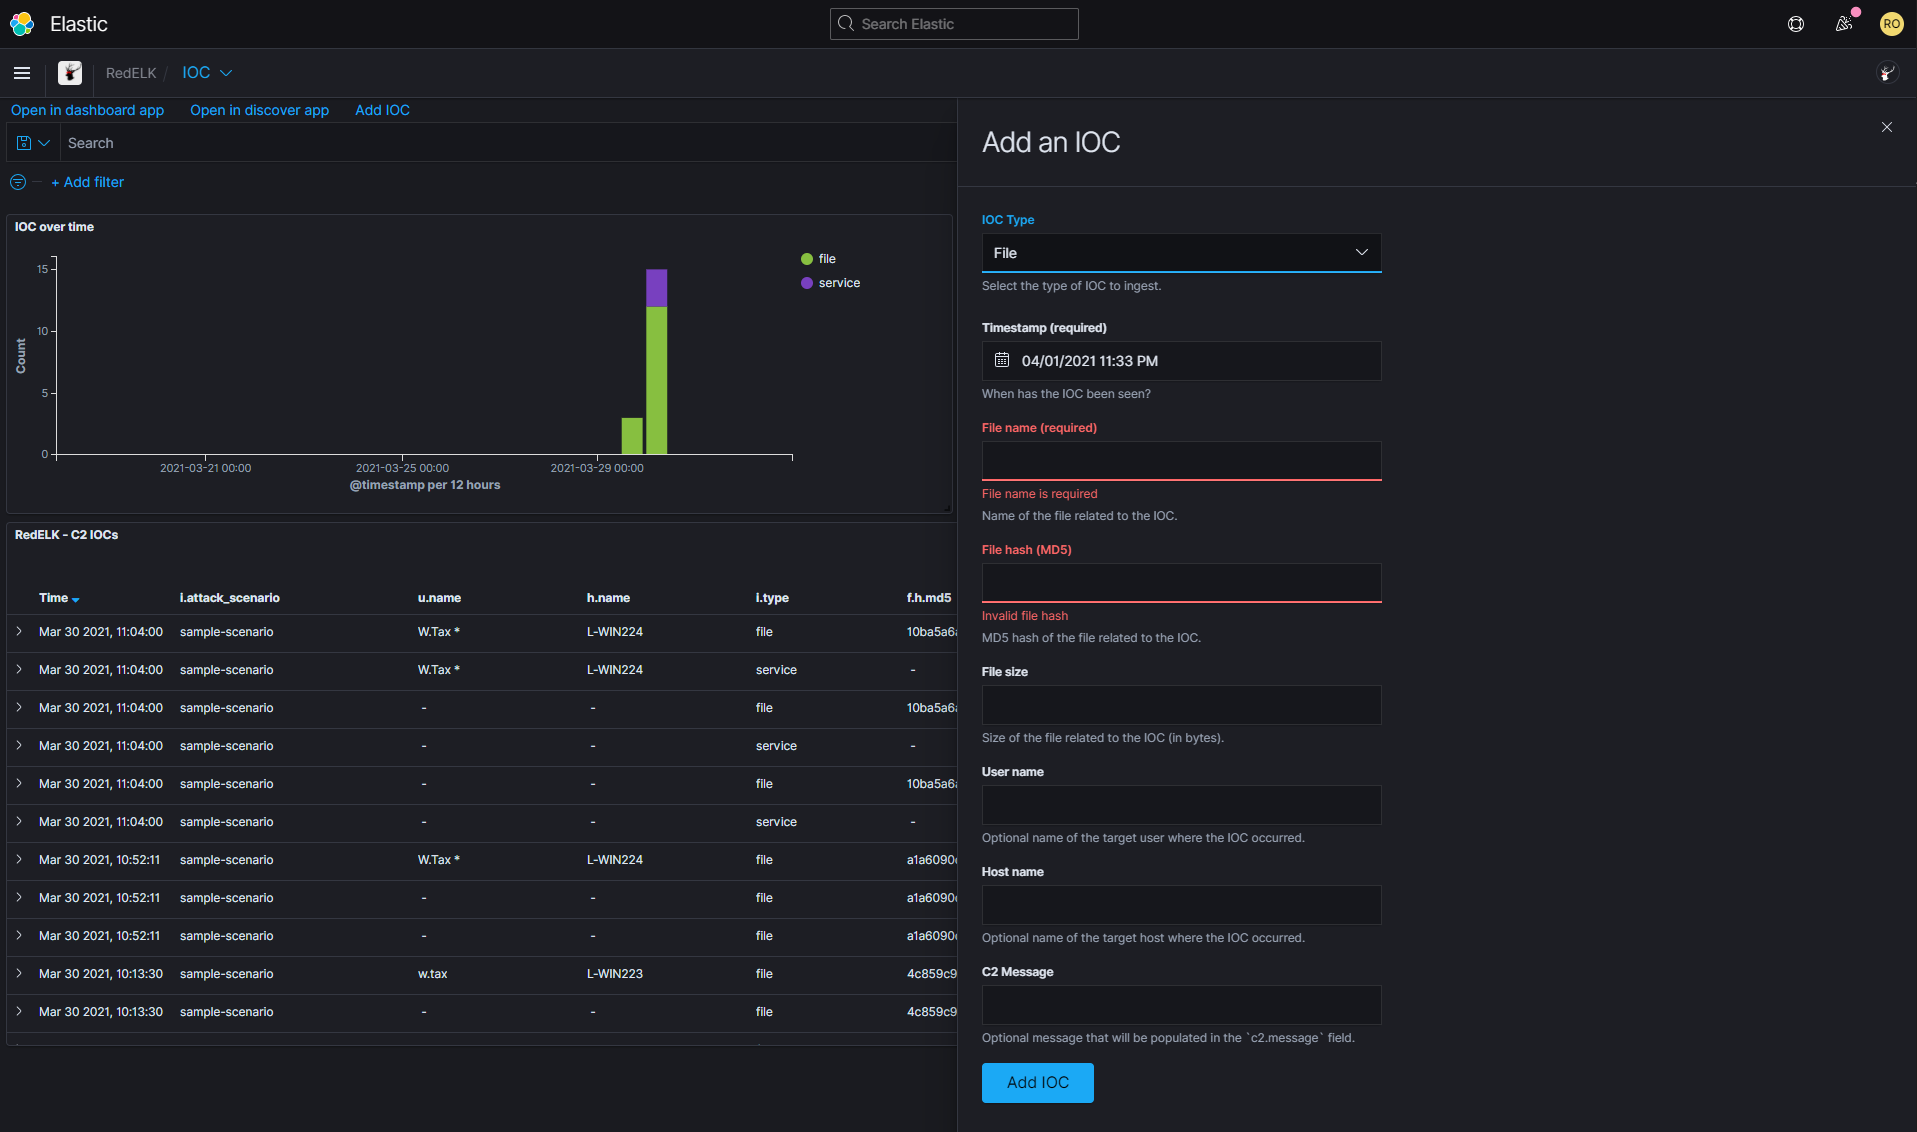Click the C2 Message input
The height and width of the screenshot is (1132, 1917).
click(x=1181, y=1005)
